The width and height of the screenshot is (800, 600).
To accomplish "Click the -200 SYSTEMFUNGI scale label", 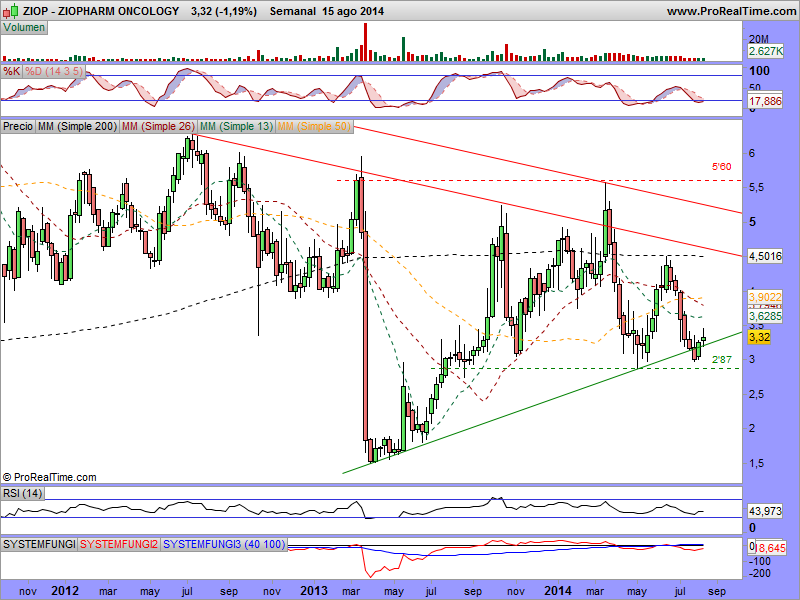I will point(760,573).
